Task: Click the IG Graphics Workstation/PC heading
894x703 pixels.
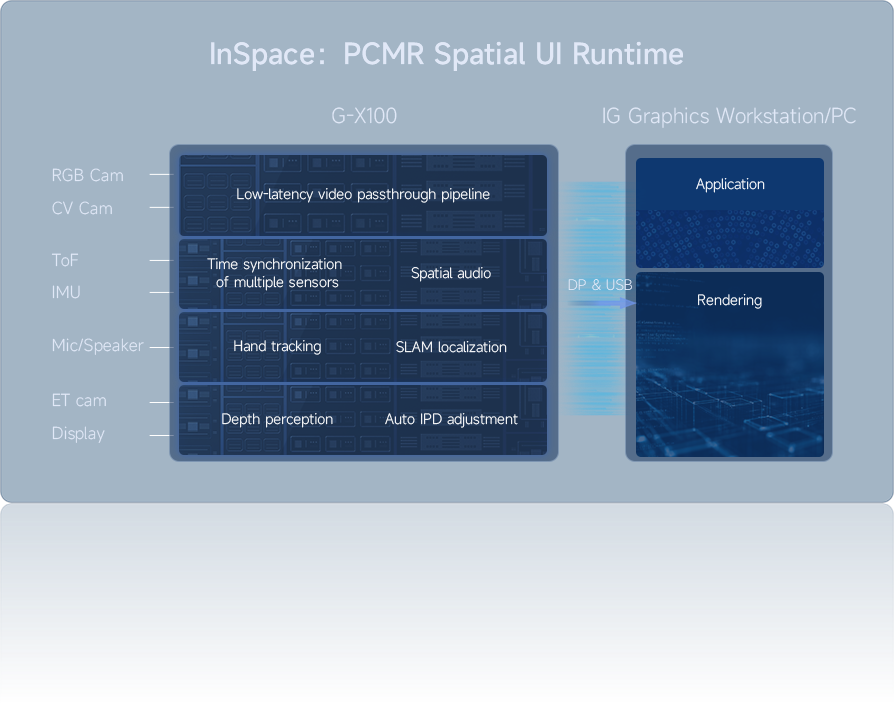Action: point(728,116)
